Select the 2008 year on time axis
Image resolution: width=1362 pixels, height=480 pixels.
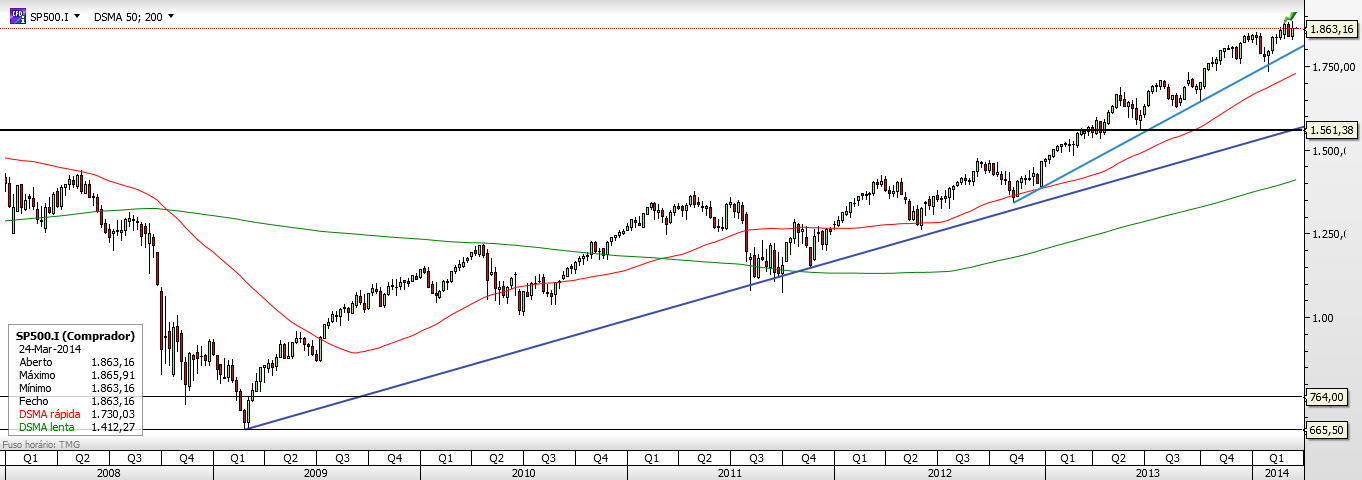click(109, 473)
